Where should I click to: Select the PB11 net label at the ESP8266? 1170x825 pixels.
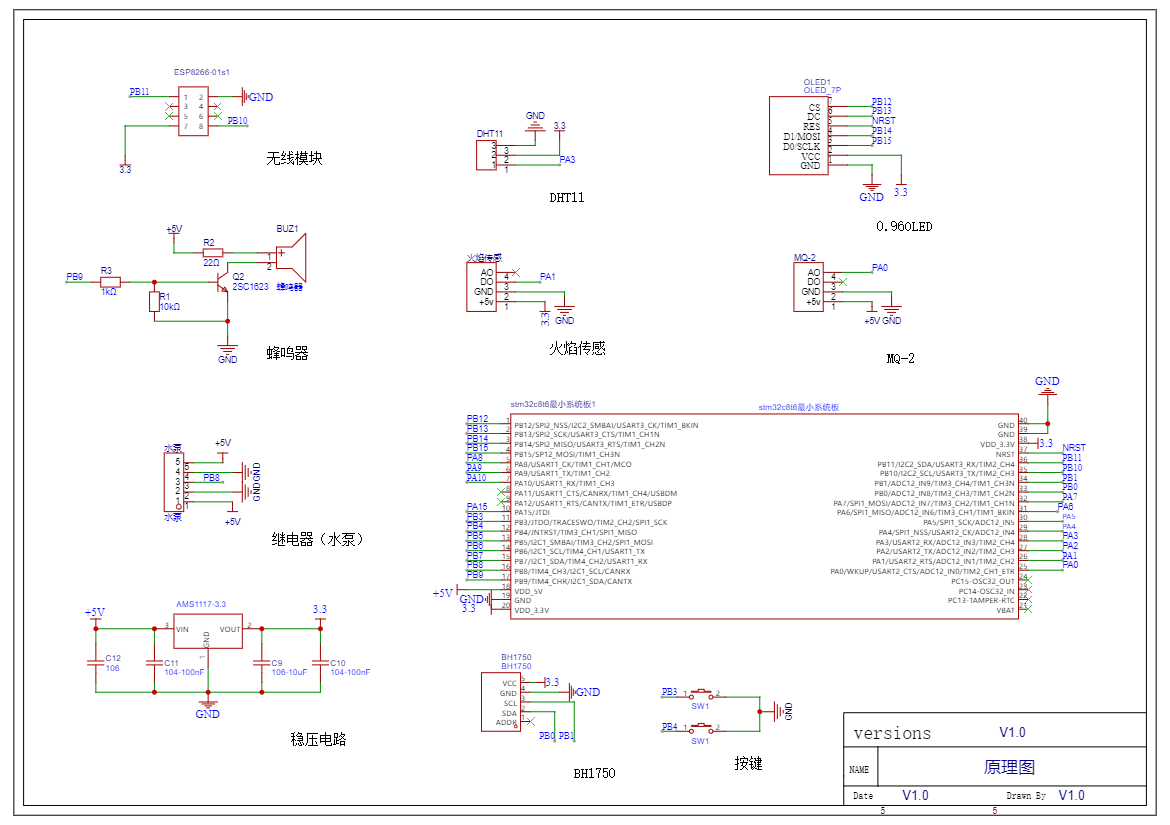[x=140, y=92]
